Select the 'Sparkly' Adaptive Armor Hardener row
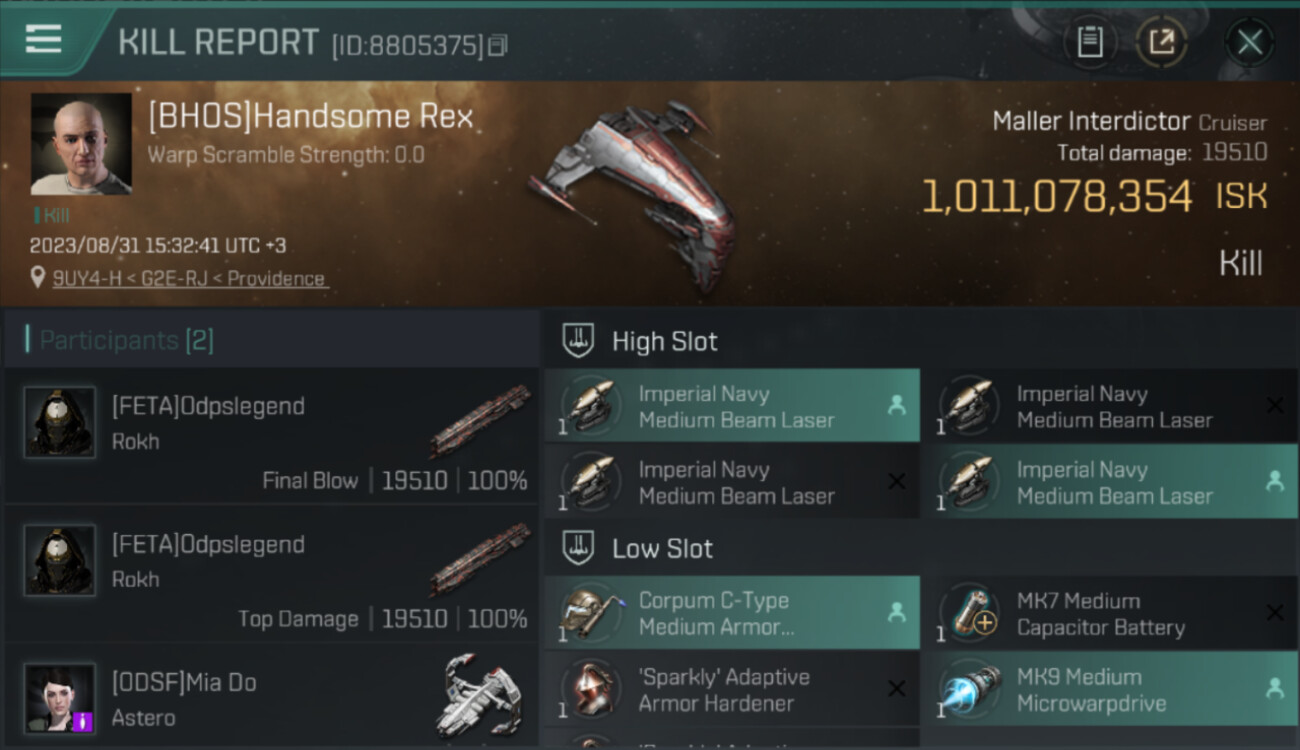 pos(732,689)
